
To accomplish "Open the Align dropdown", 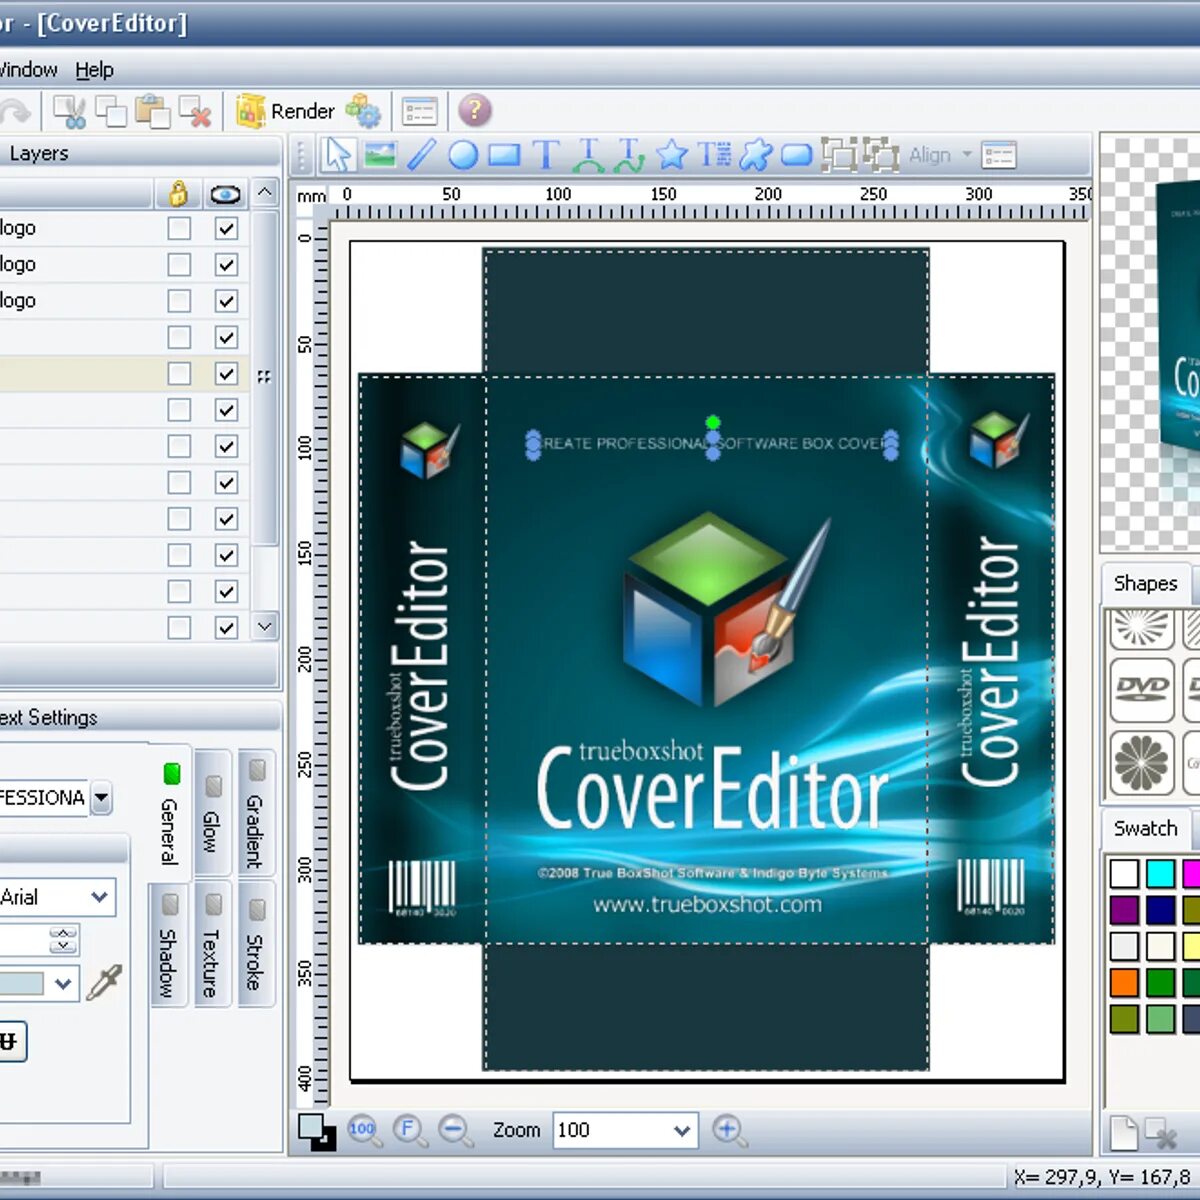I will pyautogui.click(x=940, y=155).
